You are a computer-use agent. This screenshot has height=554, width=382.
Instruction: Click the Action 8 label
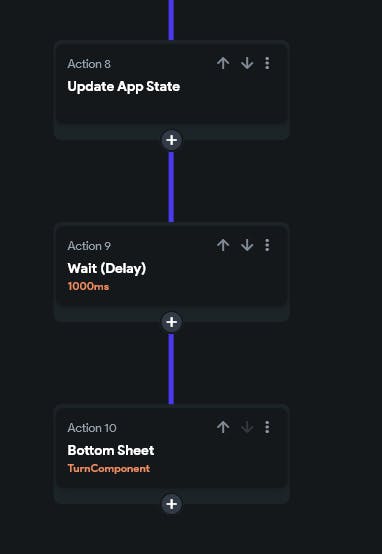[89, 64]
